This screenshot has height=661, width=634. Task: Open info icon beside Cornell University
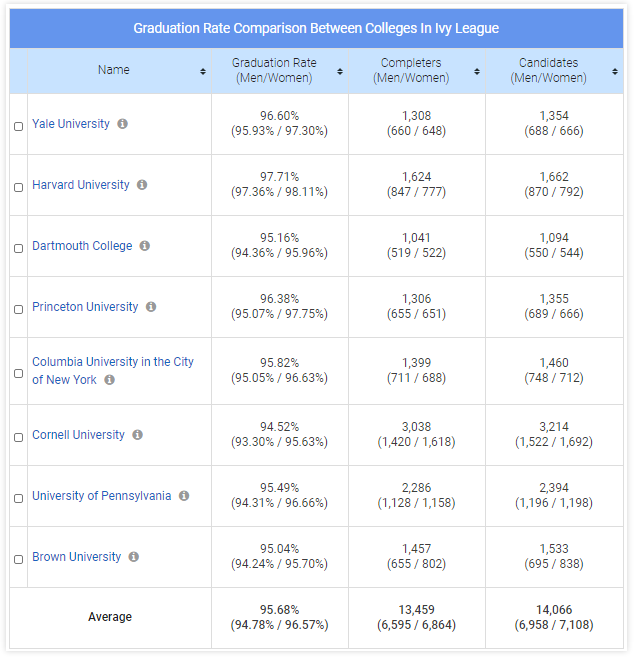click(x=138, y=435)
